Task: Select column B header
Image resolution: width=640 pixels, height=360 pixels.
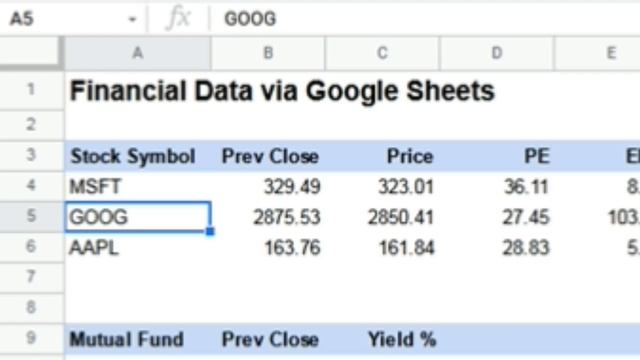Action: [268, 53]
